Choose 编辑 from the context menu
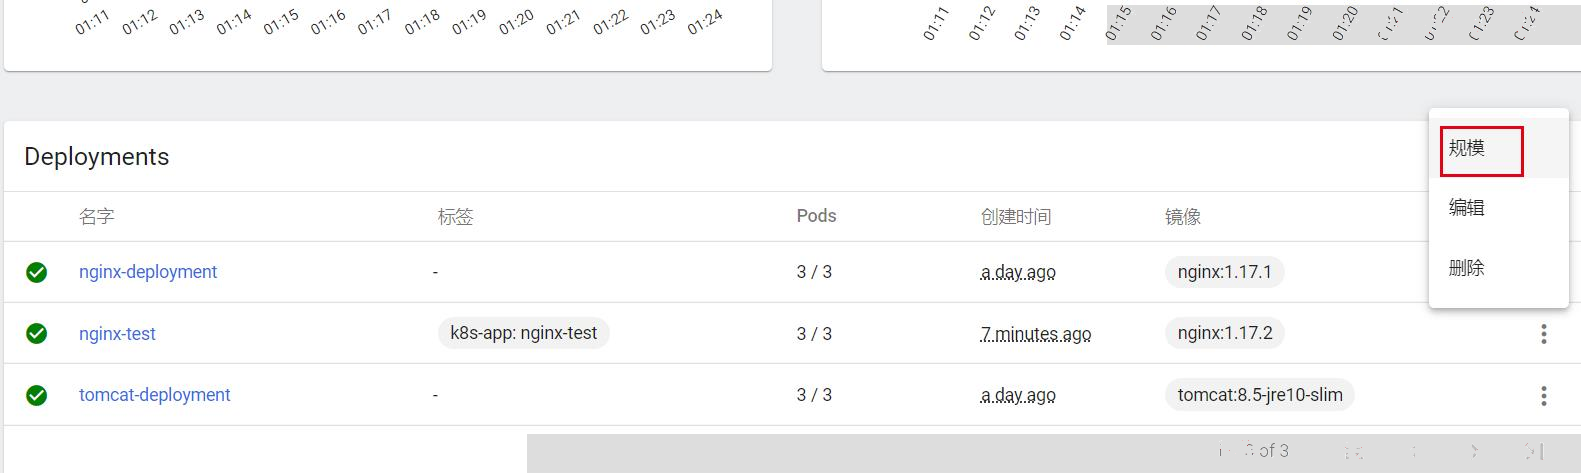 [1498, 208]
